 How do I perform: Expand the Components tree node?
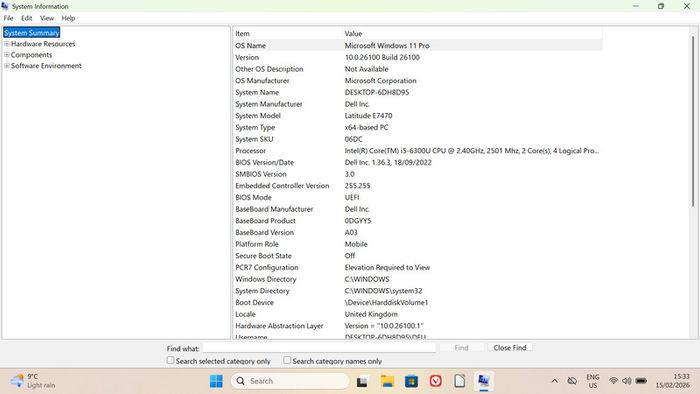(x=7, y=54)
